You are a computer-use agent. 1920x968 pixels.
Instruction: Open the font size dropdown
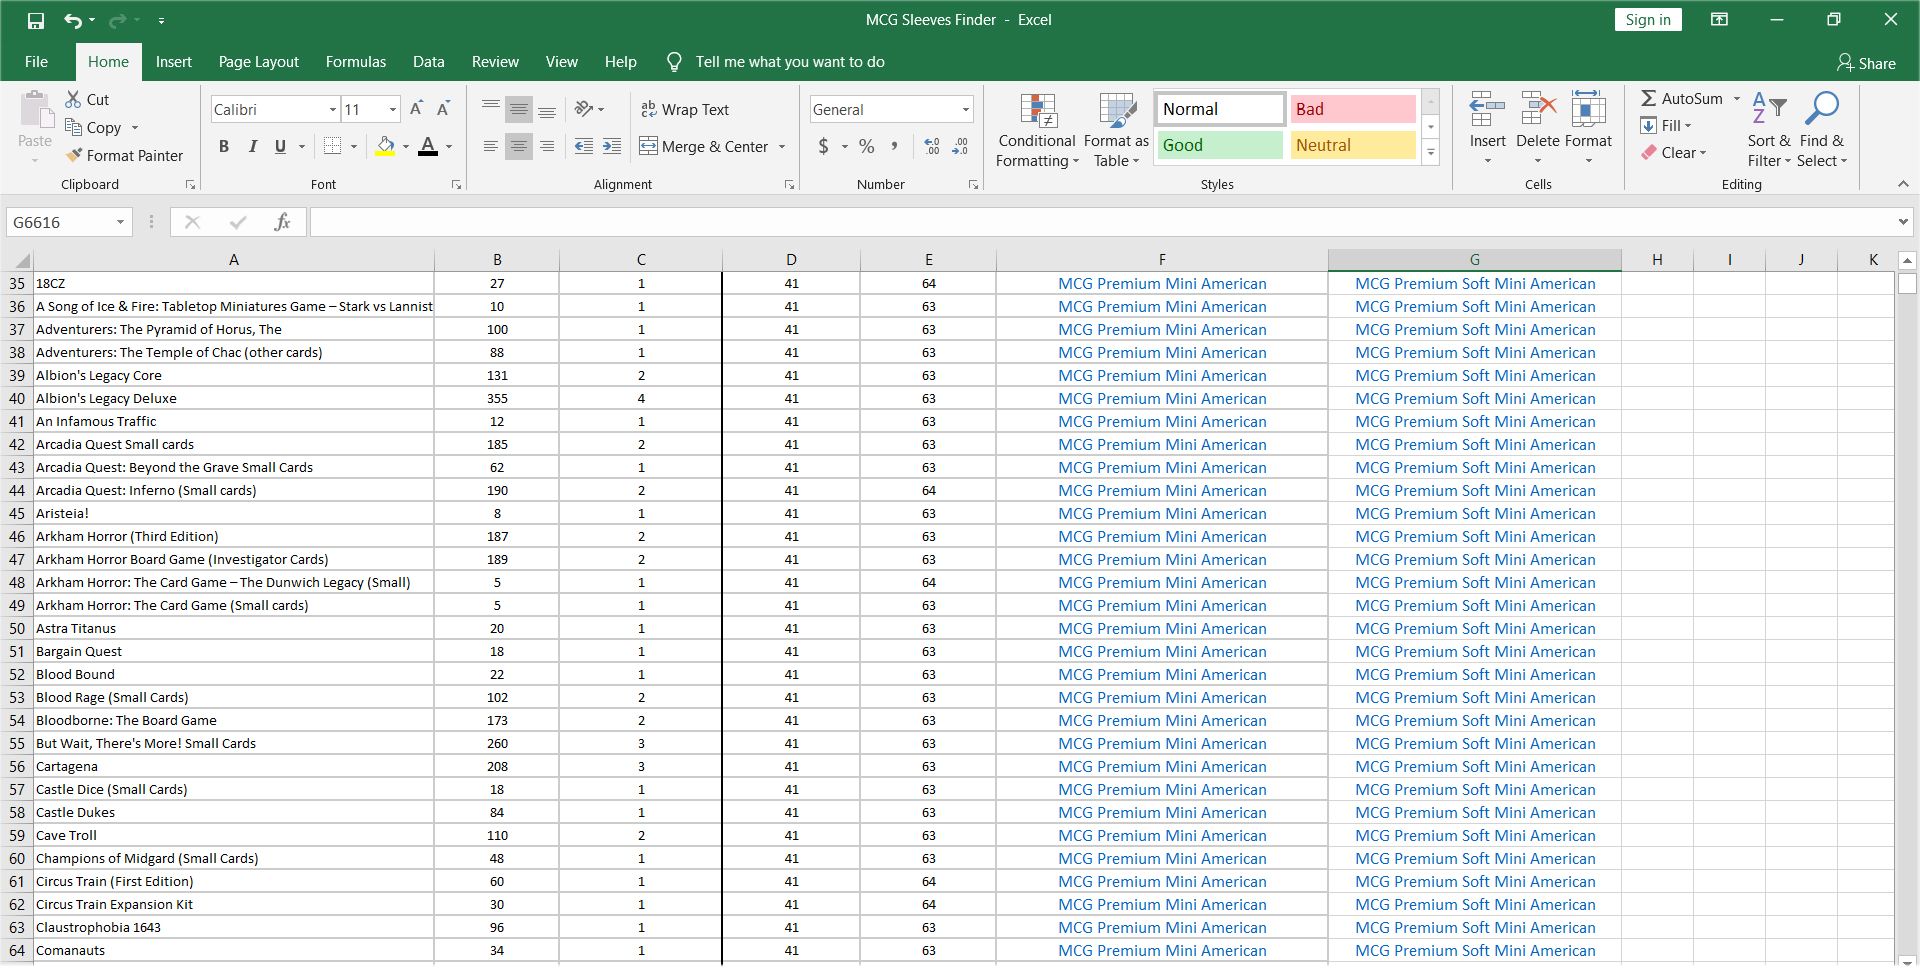pos(393,109)
